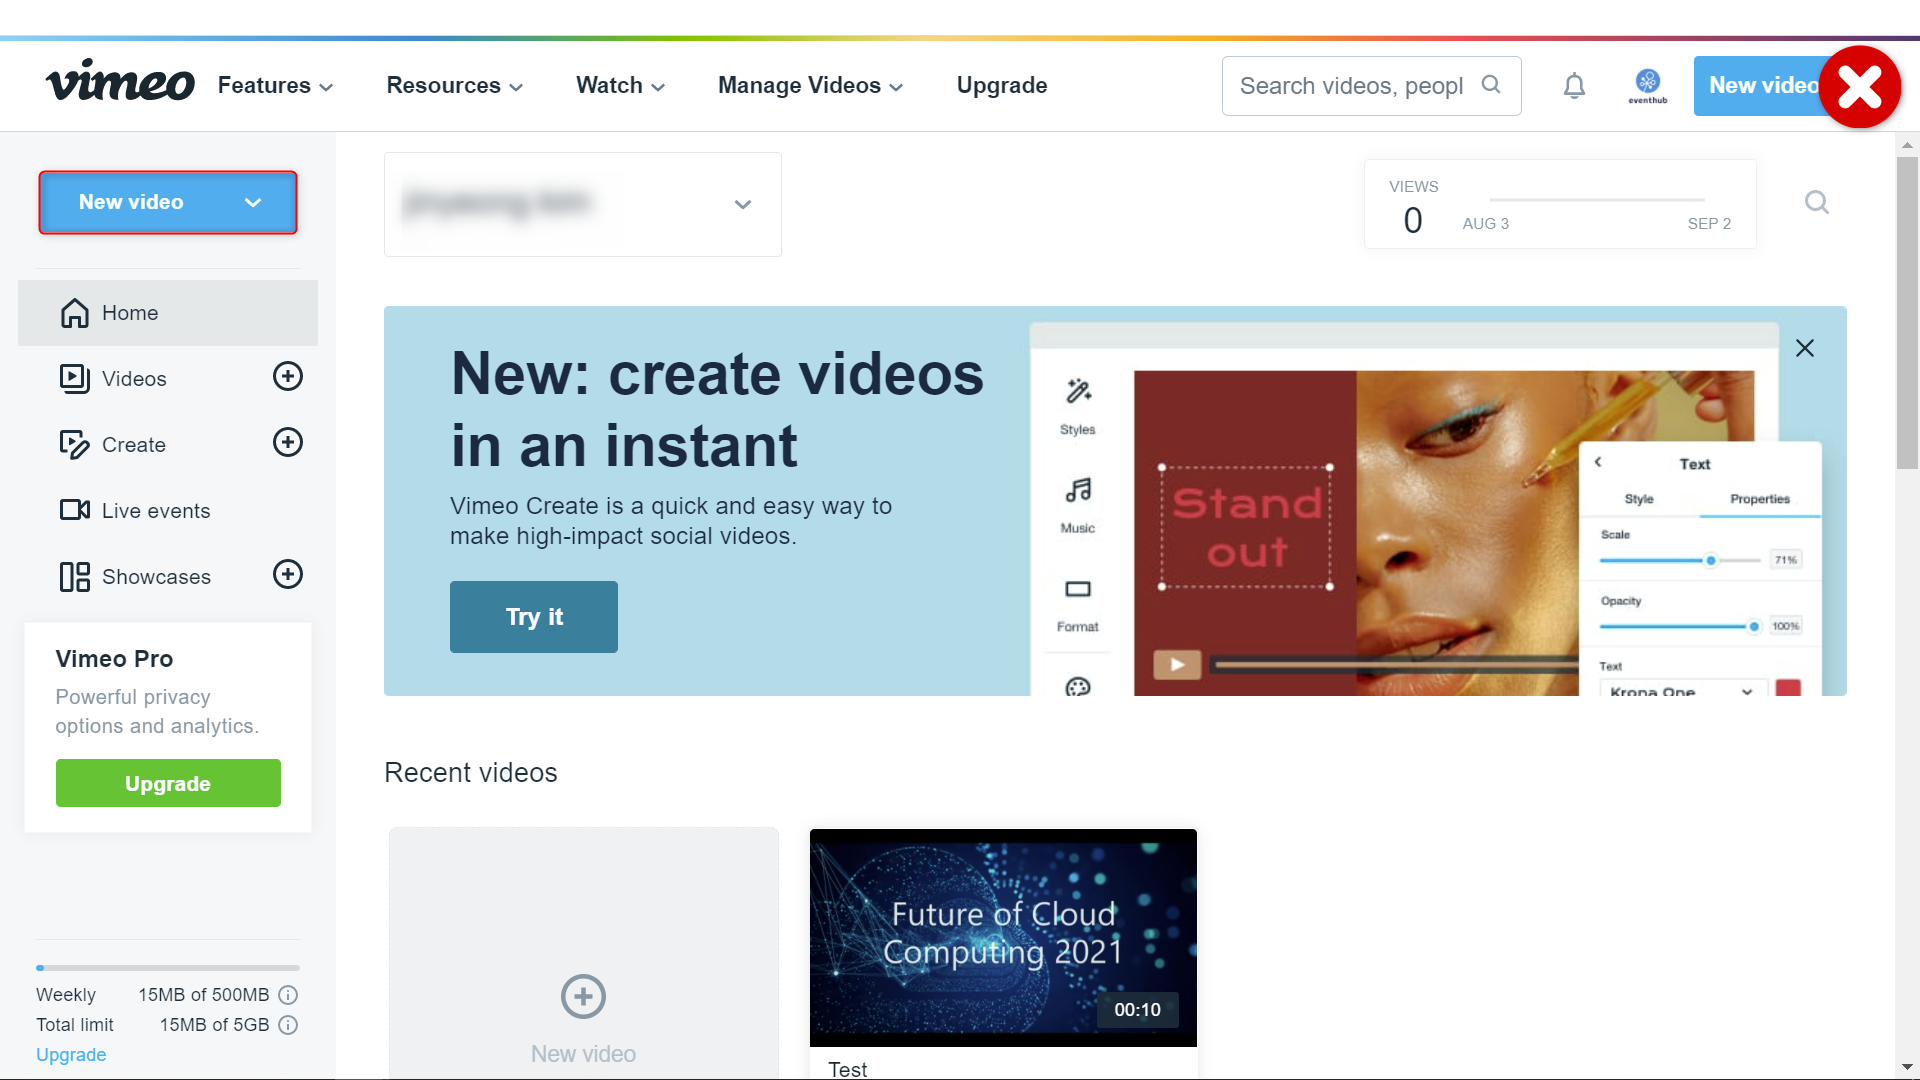Open the Resources dropdown menu
Viewport: 1920px width, 1080px height.
click(455, 86)
